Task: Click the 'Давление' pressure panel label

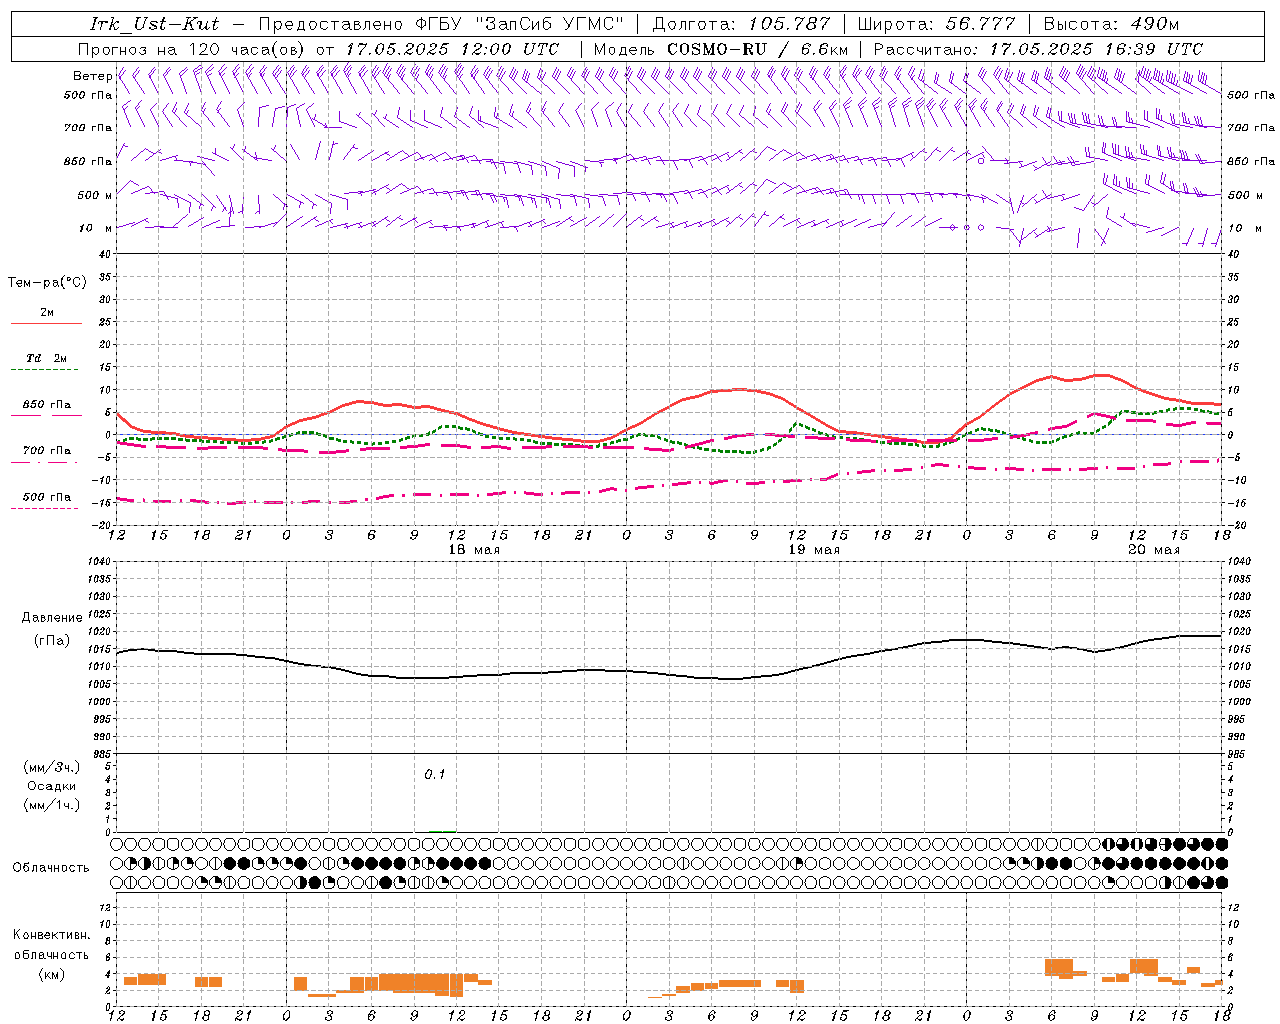Action: click(x=52, y=618)
